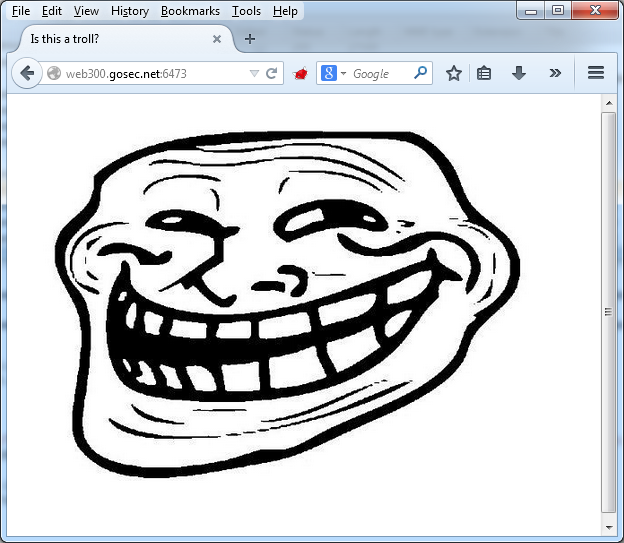This screenshot has width=624, height=543.
Task: Open the Edit menu
Action: tap(52, 11)
